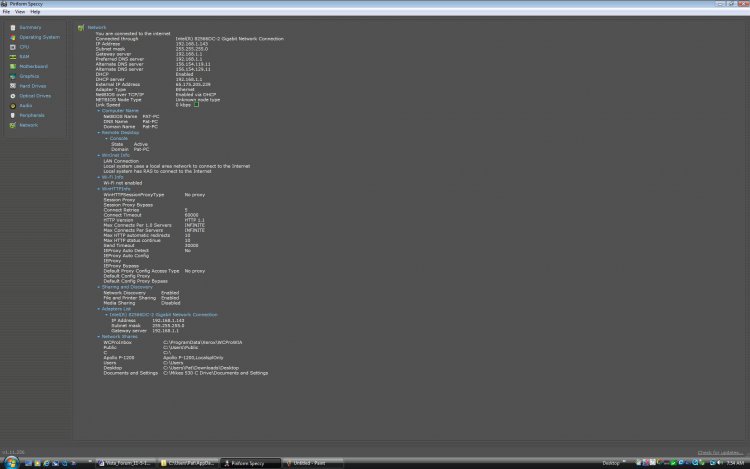The height and width of the screenshot is (469, 750).
Task: Click the Network header icon above details
Action: pos(81,28)
